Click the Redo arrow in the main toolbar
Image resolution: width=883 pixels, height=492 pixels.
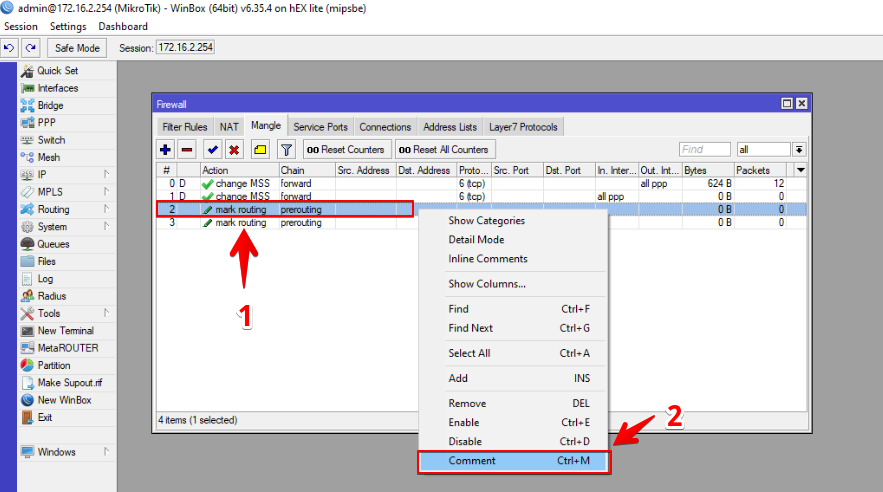pyautogui.click(x=31, y=48)
